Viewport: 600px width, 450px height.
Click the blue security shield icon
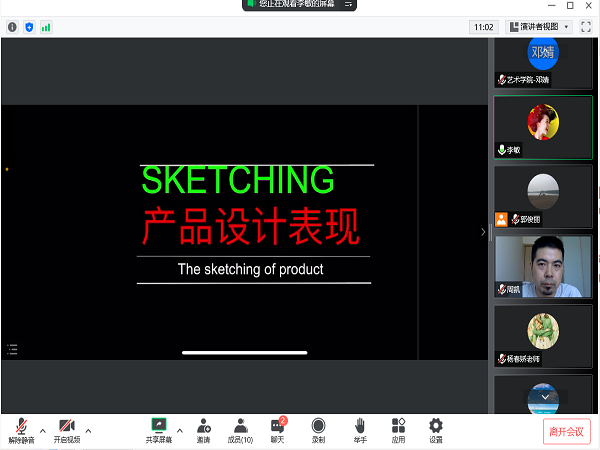29,27
